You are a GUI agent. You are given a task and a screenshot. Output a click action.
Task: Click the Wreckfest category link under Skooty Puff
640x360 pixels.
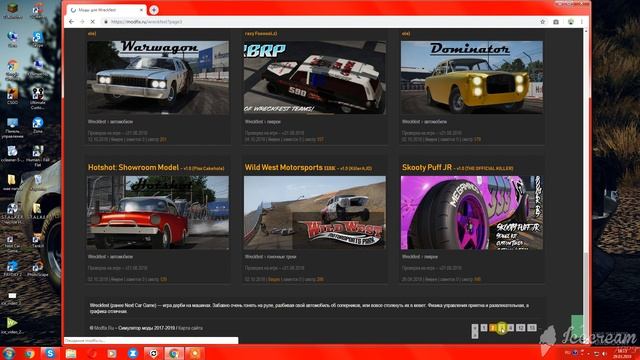coord(411,257)
